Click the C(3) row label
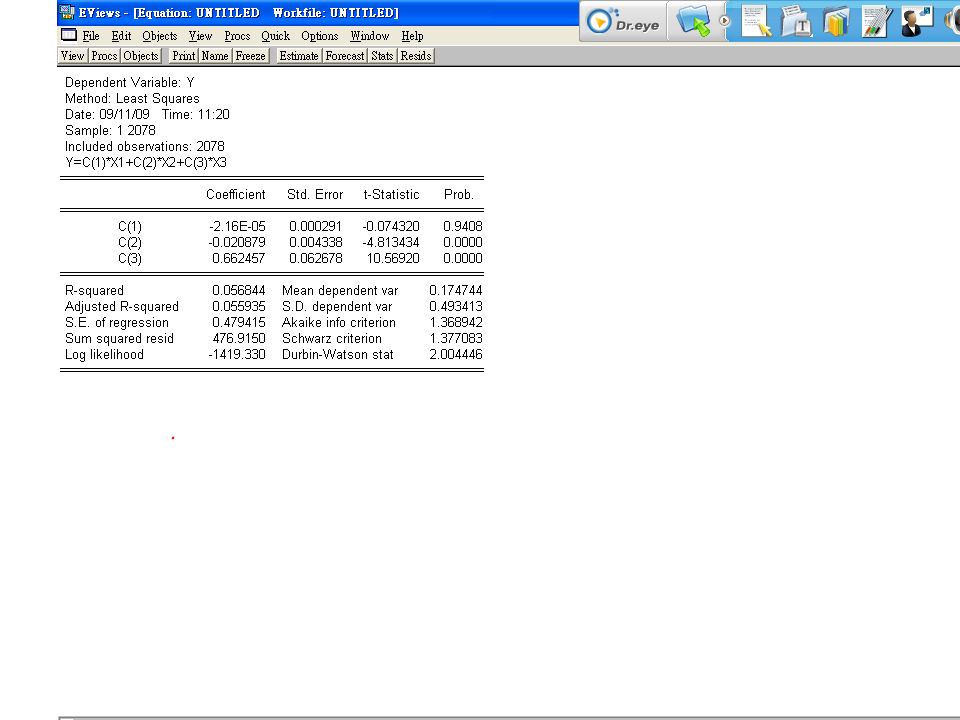The image size is (960, 720). point(130,258)
